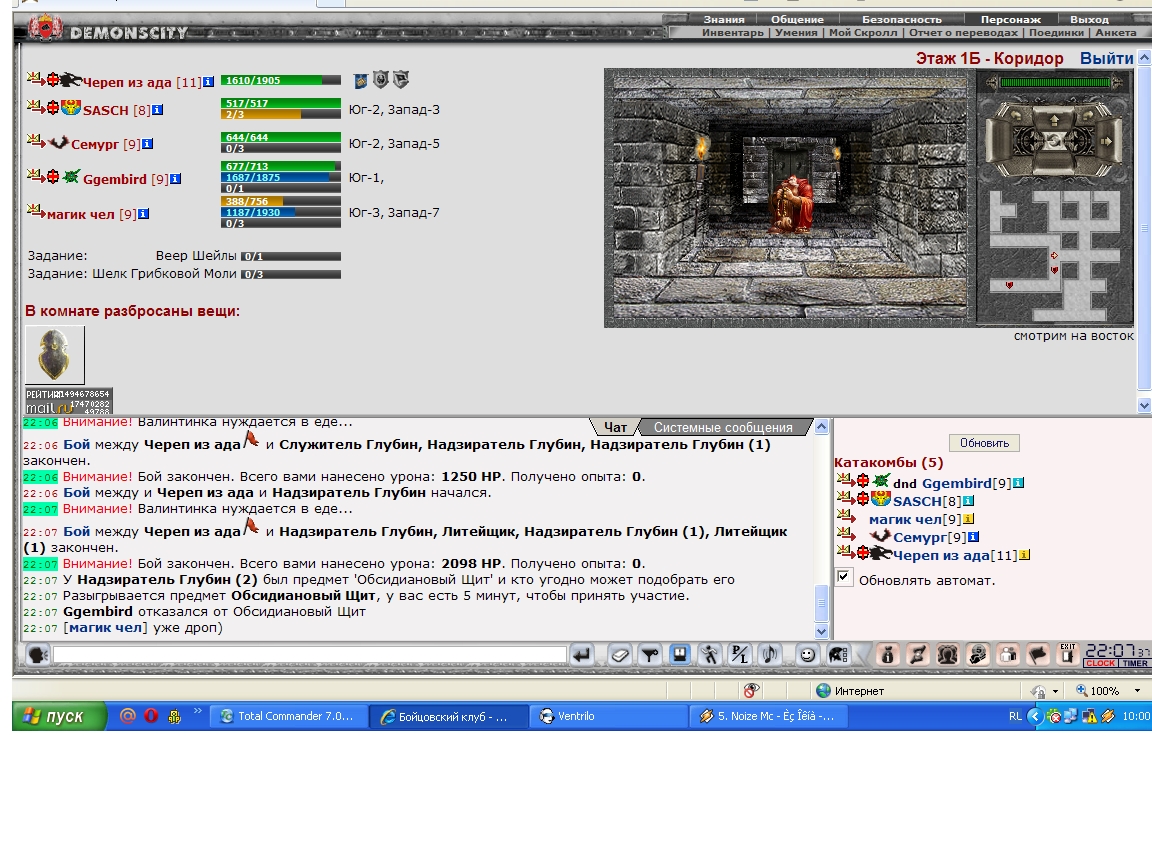The width and height of the screenshot is (1152, 864).
Task: Turn left with curved left arrow
Action: click(1018, 115)
